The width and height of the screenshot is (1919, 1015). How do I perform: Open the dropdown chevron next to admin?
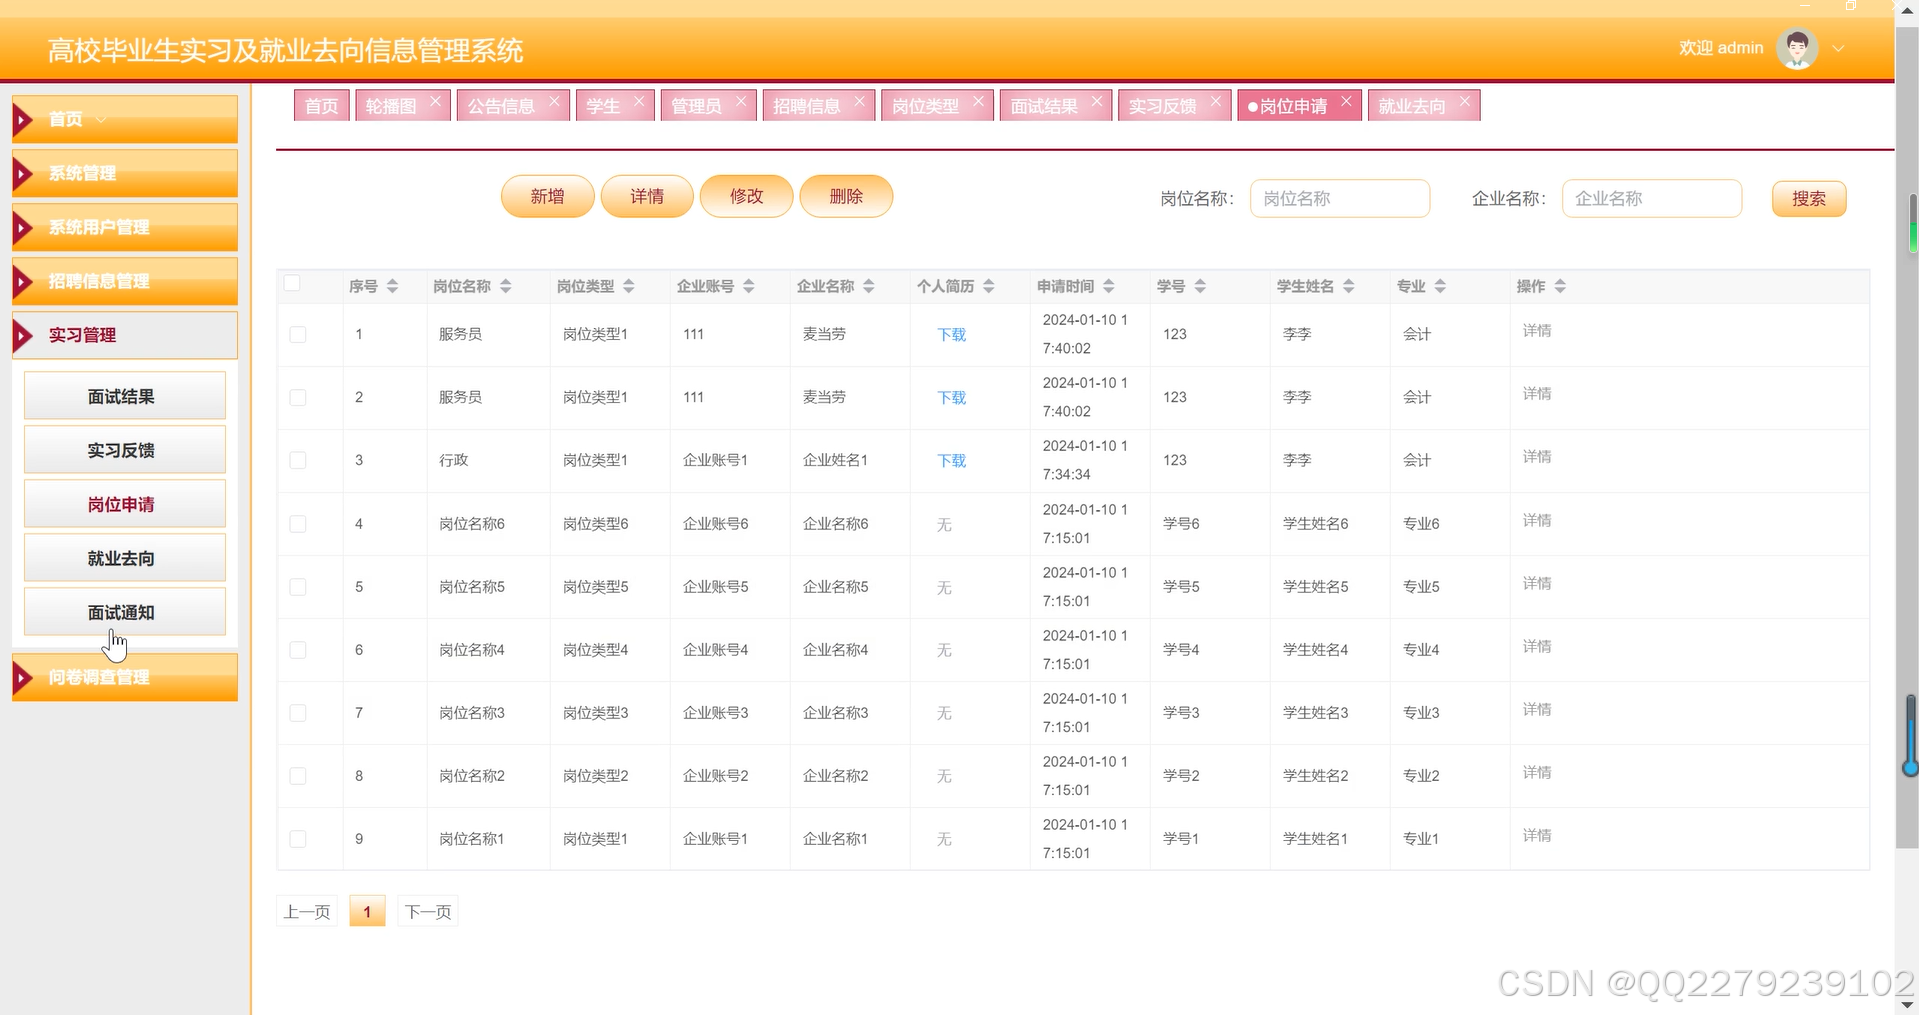[x=1840, y=48]
